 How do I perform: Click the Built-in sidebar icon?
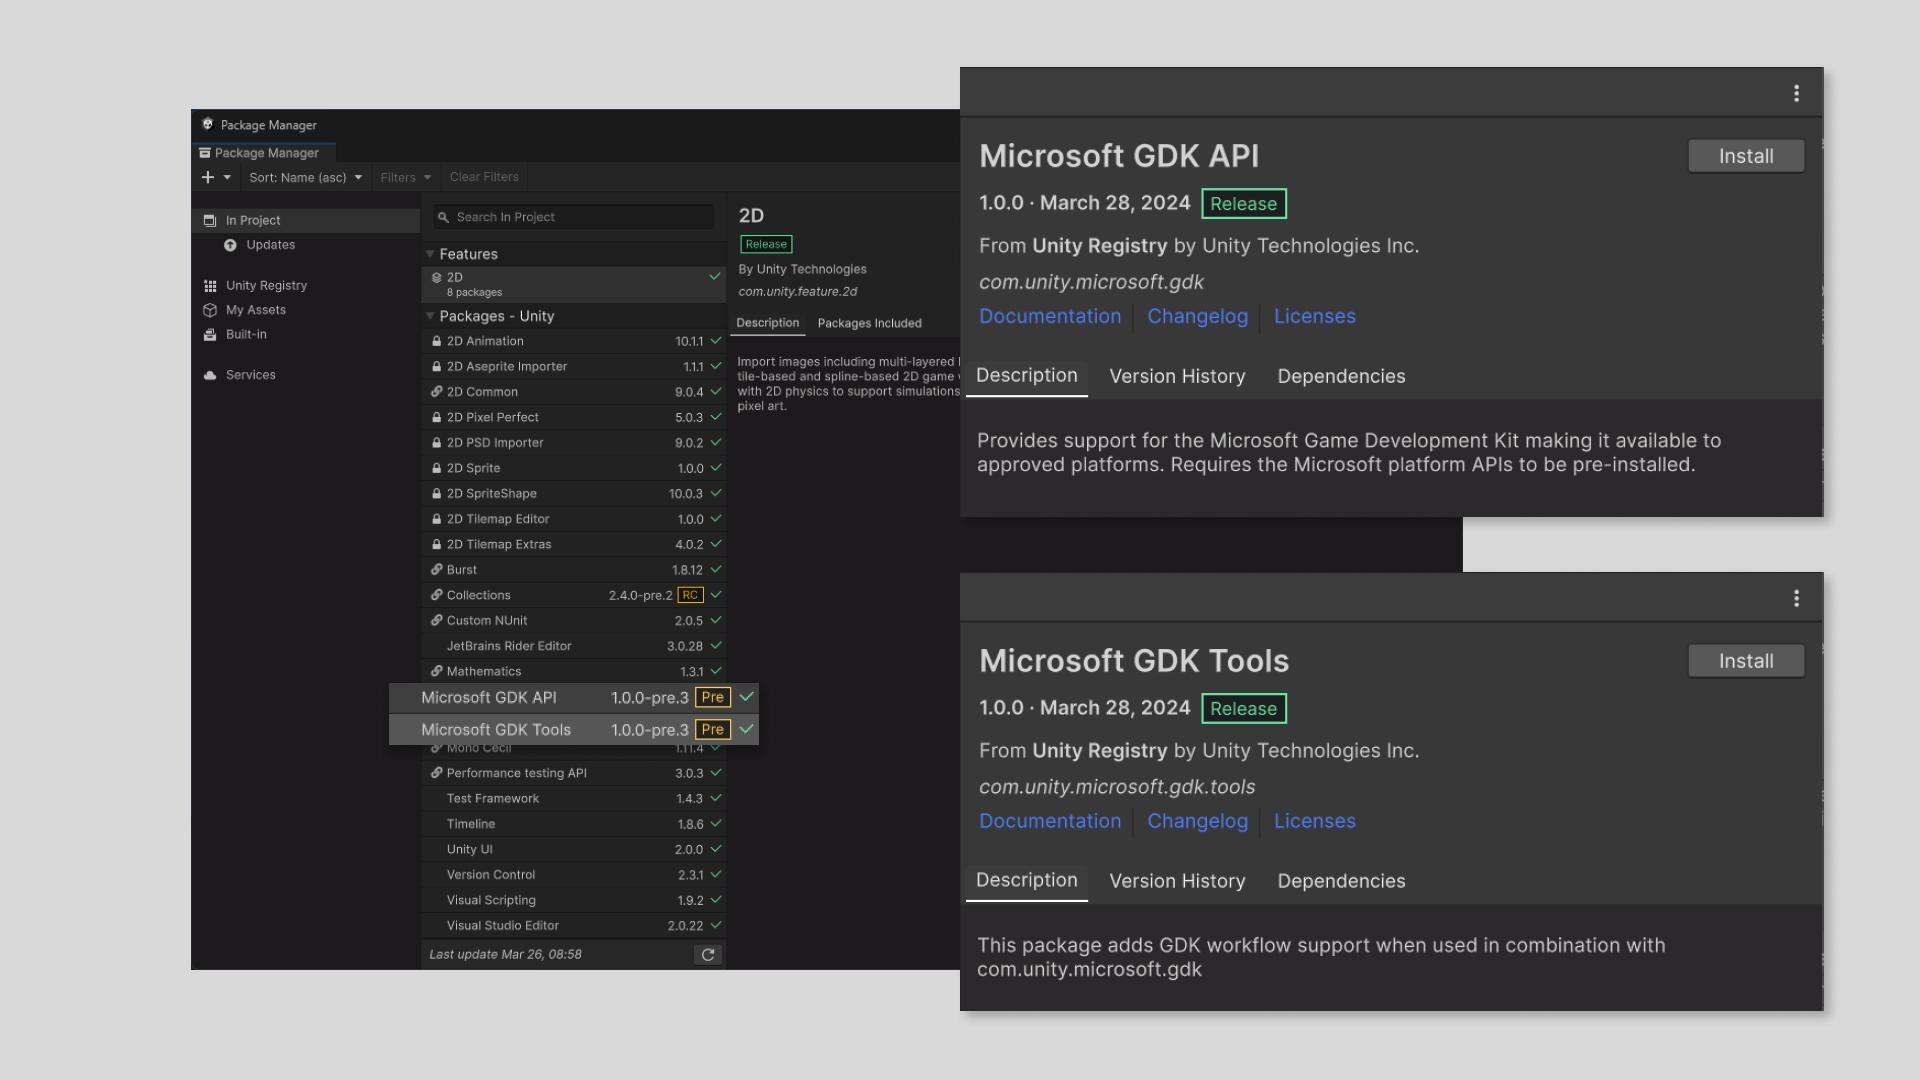[x=210, y=335]
